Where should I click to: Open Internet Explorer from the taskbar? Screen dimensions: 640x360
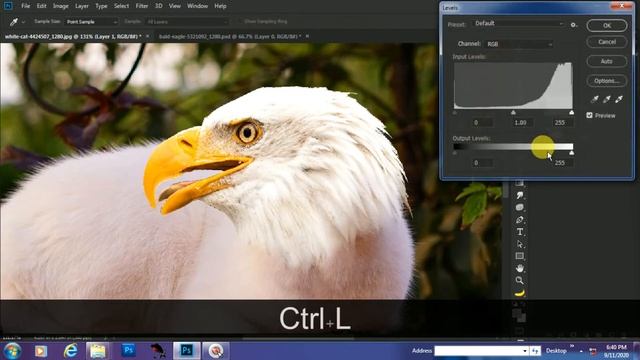(71, 351)
